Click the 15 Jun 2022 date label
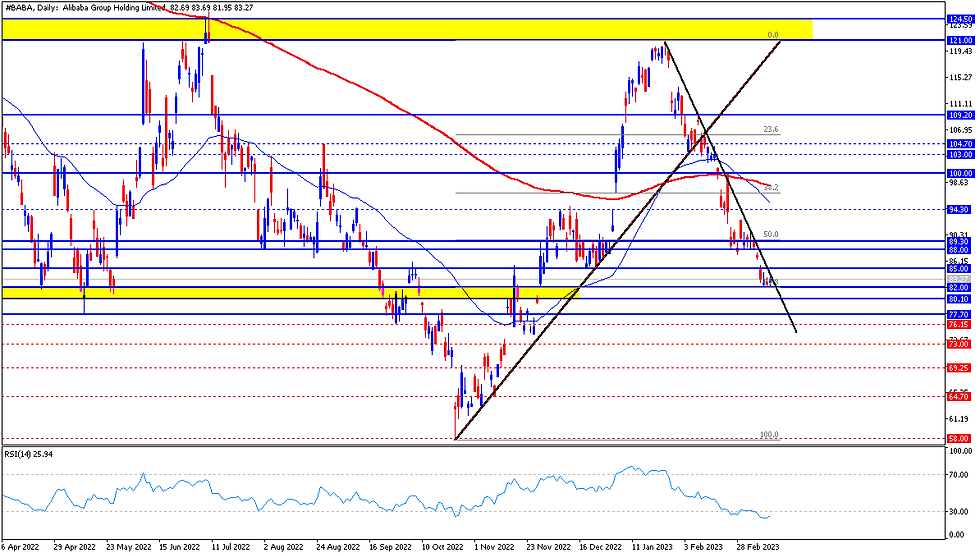Screen dimensions: 980x556 click(179, 547)
